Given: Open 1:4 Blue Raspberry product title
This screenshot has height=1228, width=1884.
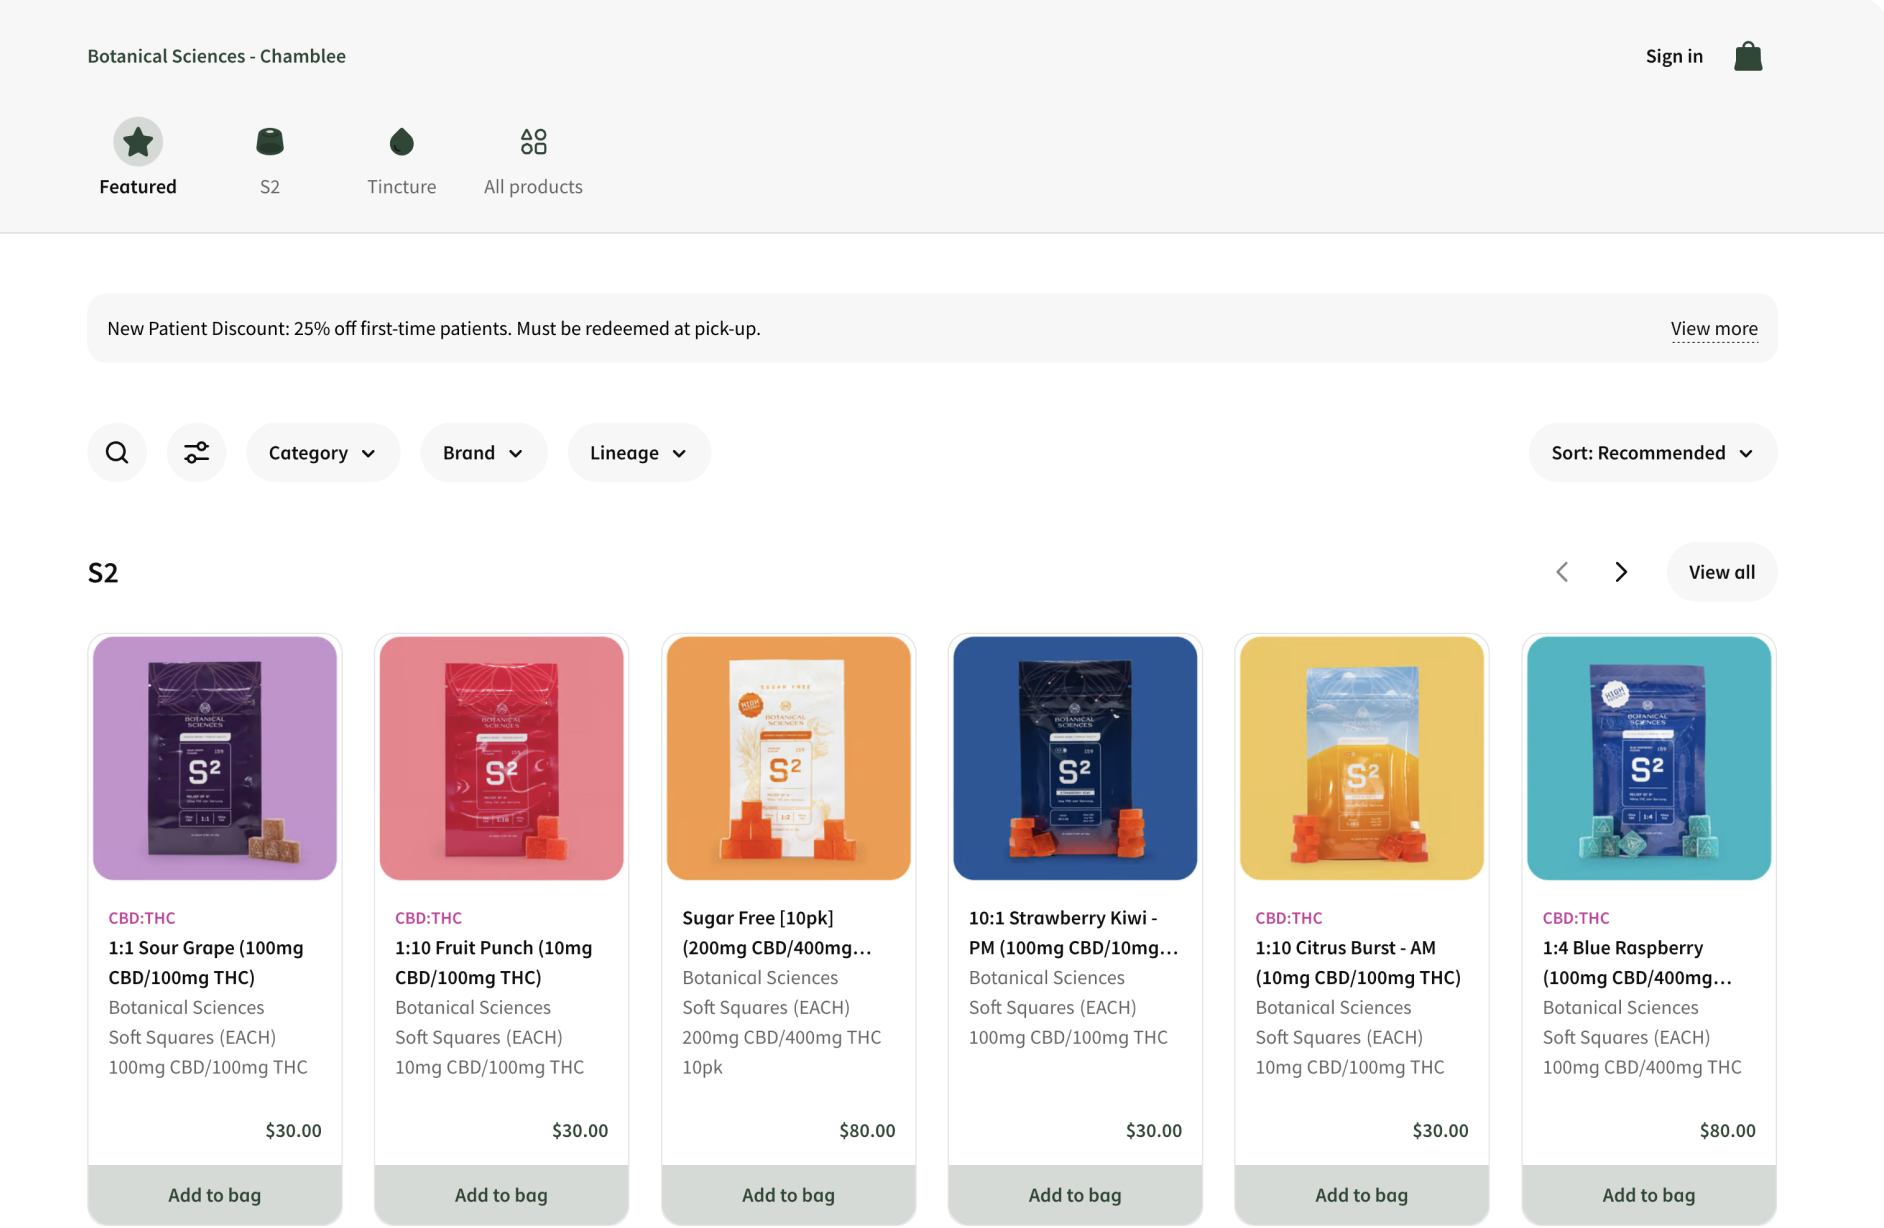Looking at the screenshot, I should tap(1638, 963).
